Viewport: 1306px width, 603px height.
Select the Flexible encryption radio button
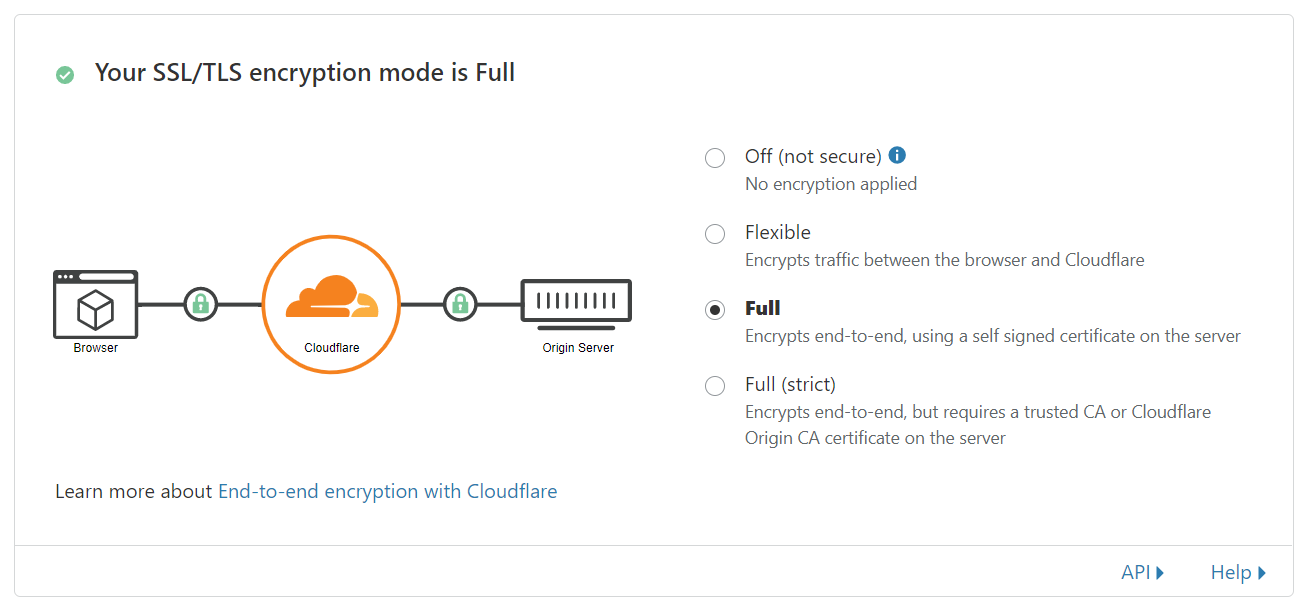715,234
